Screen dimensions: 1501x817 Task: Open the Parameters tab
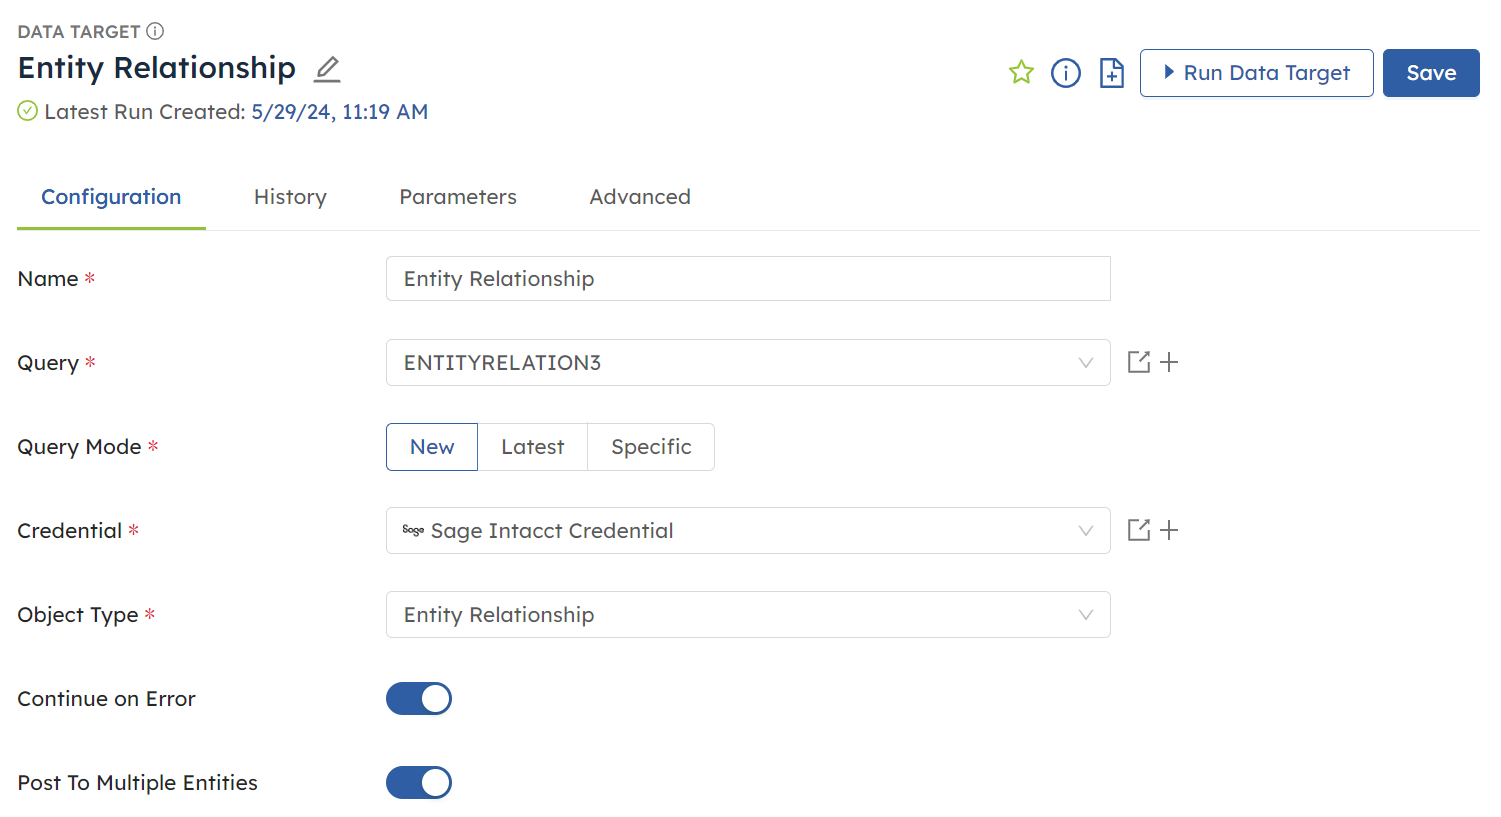[x=458, y=197]
